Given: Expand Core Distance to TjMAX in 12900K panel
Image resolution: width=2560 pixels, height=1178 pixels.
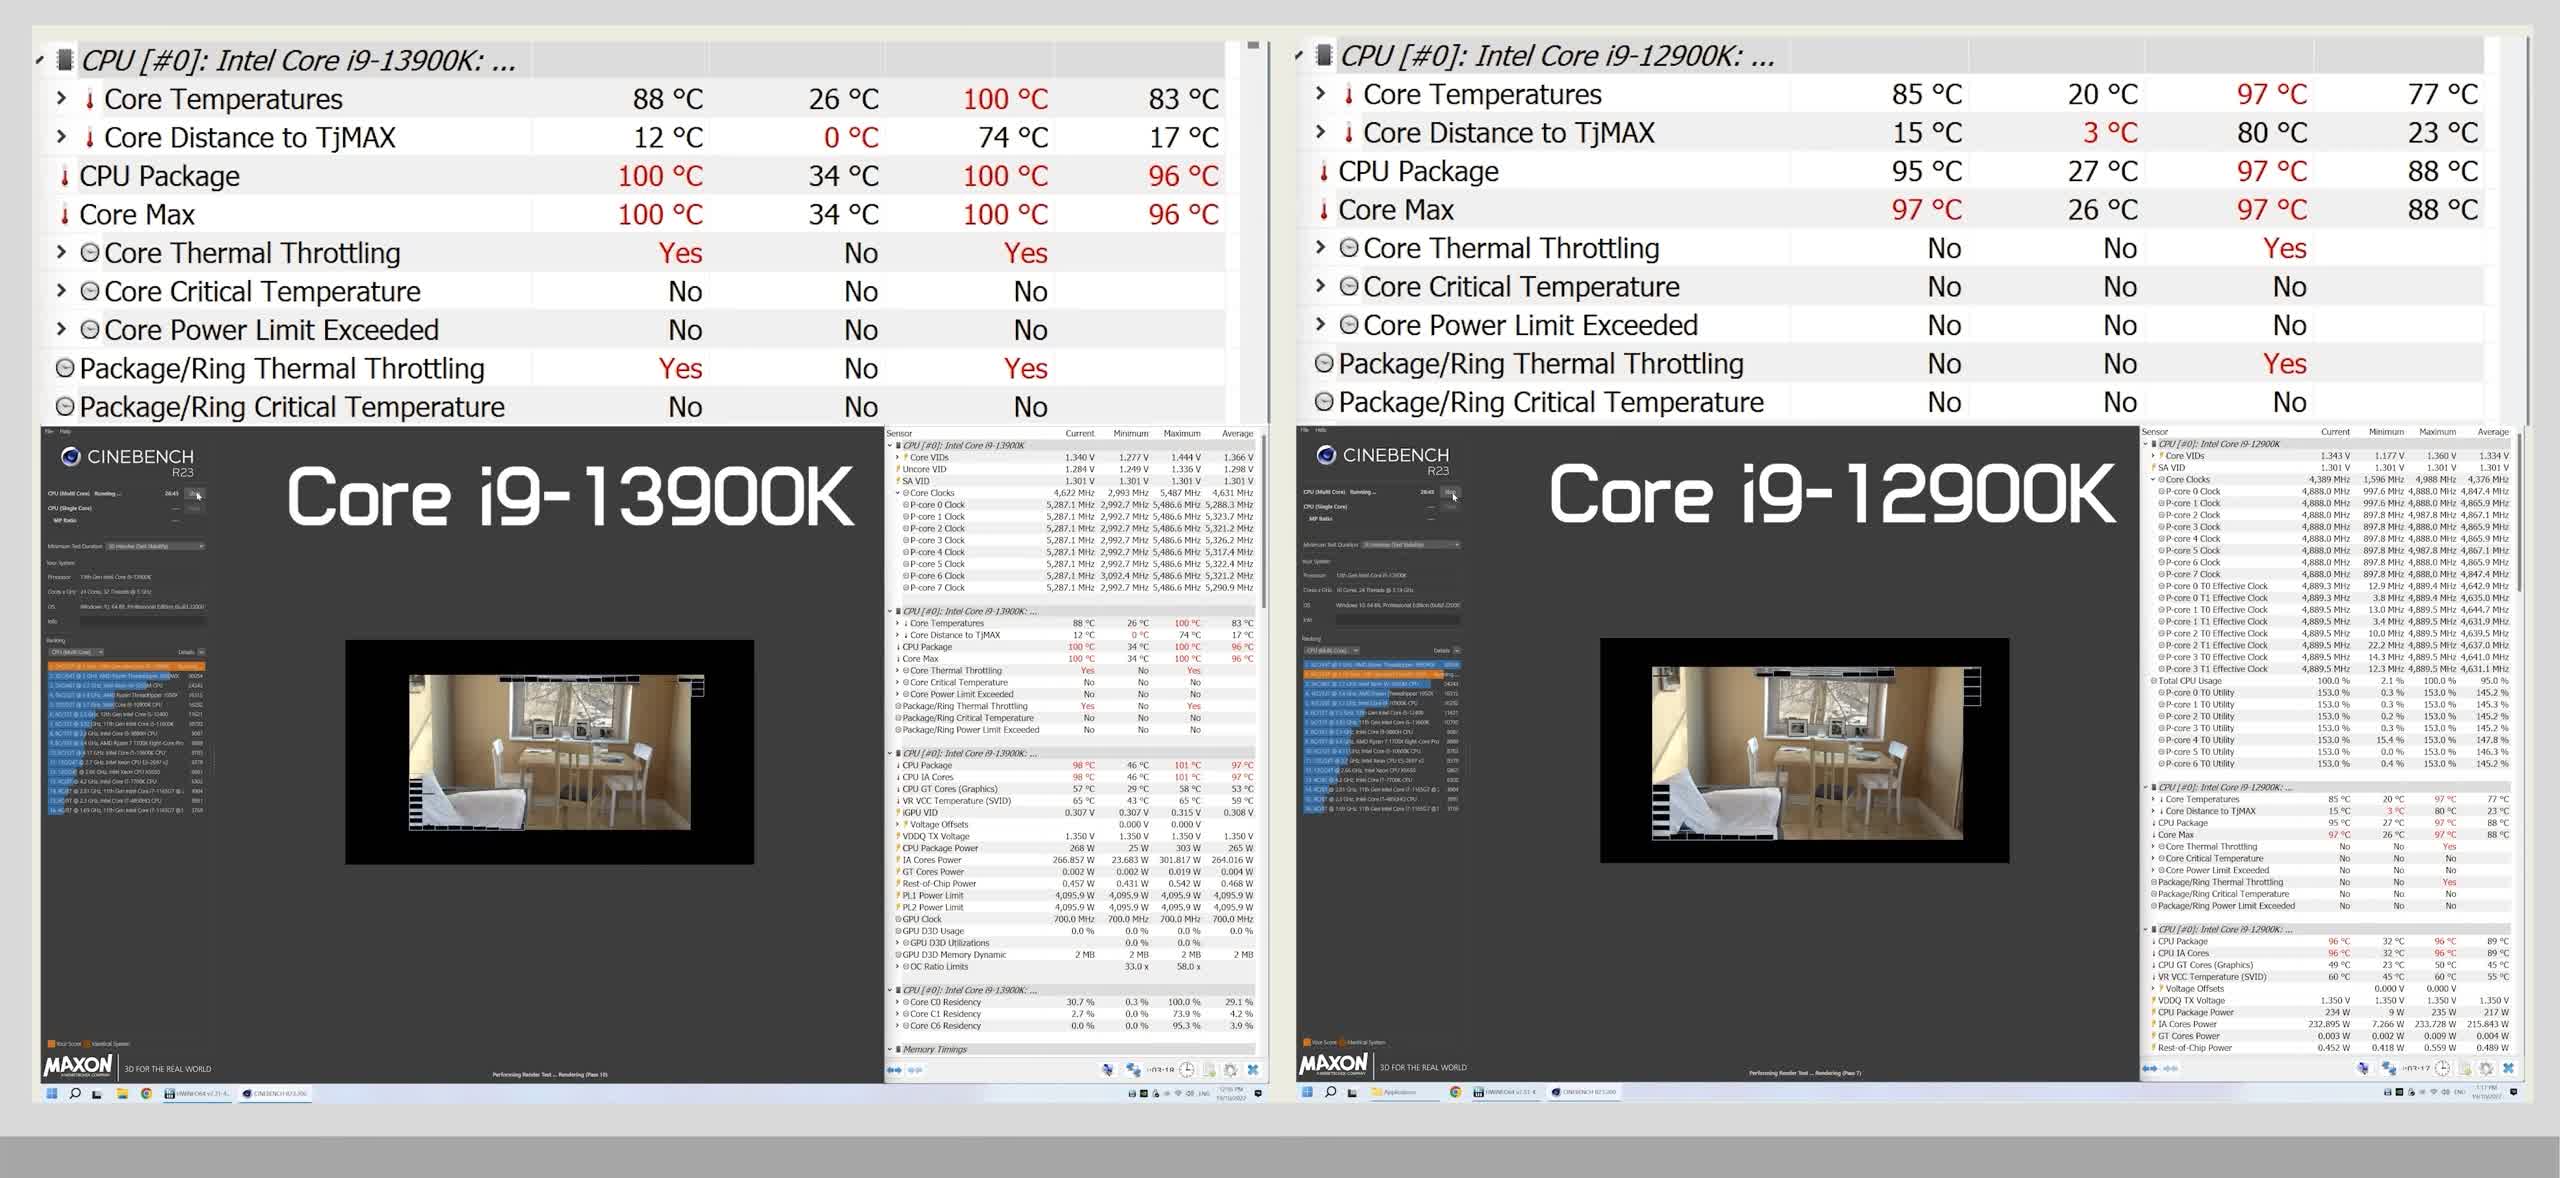Looking at the screenshot, I should pos(1320,131).
